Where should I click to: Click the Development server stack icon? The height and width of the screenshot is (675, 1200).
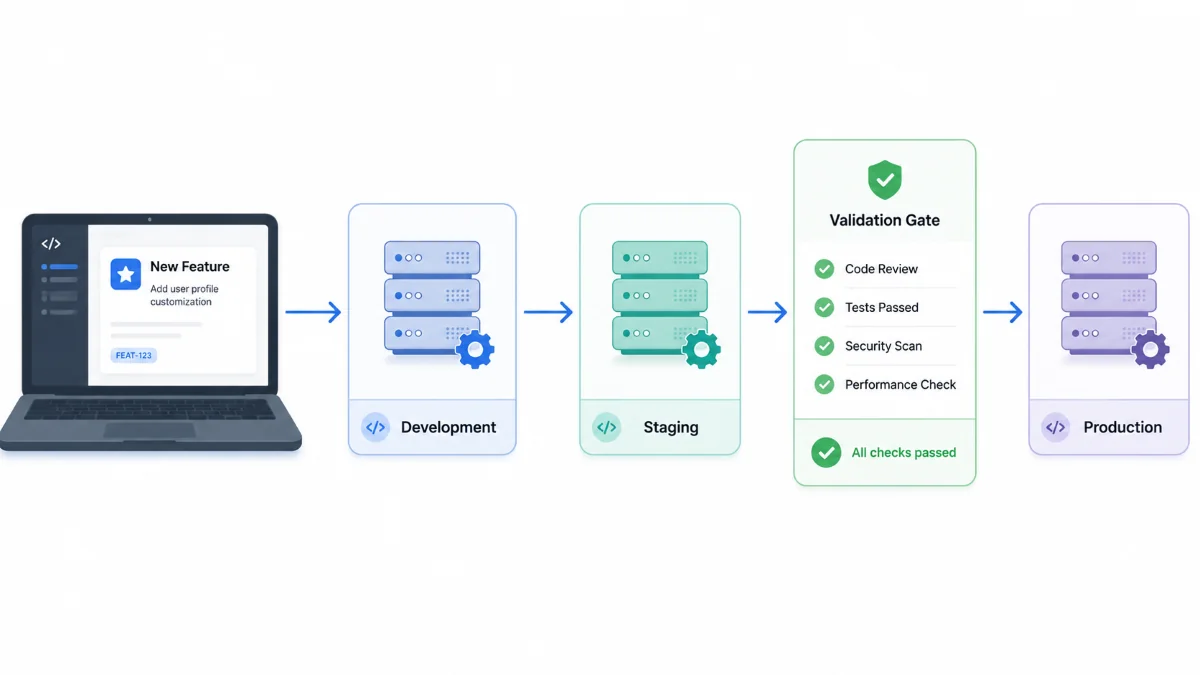click(432, 296)
